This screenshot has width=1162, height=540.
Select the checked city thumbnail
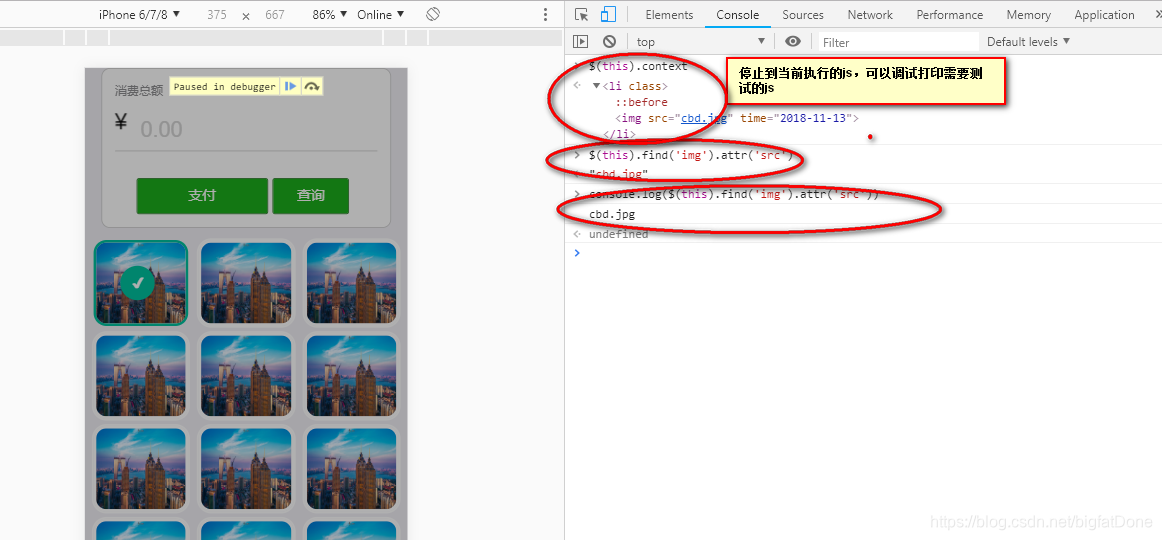pyautogui.click(x=141, y=283)
